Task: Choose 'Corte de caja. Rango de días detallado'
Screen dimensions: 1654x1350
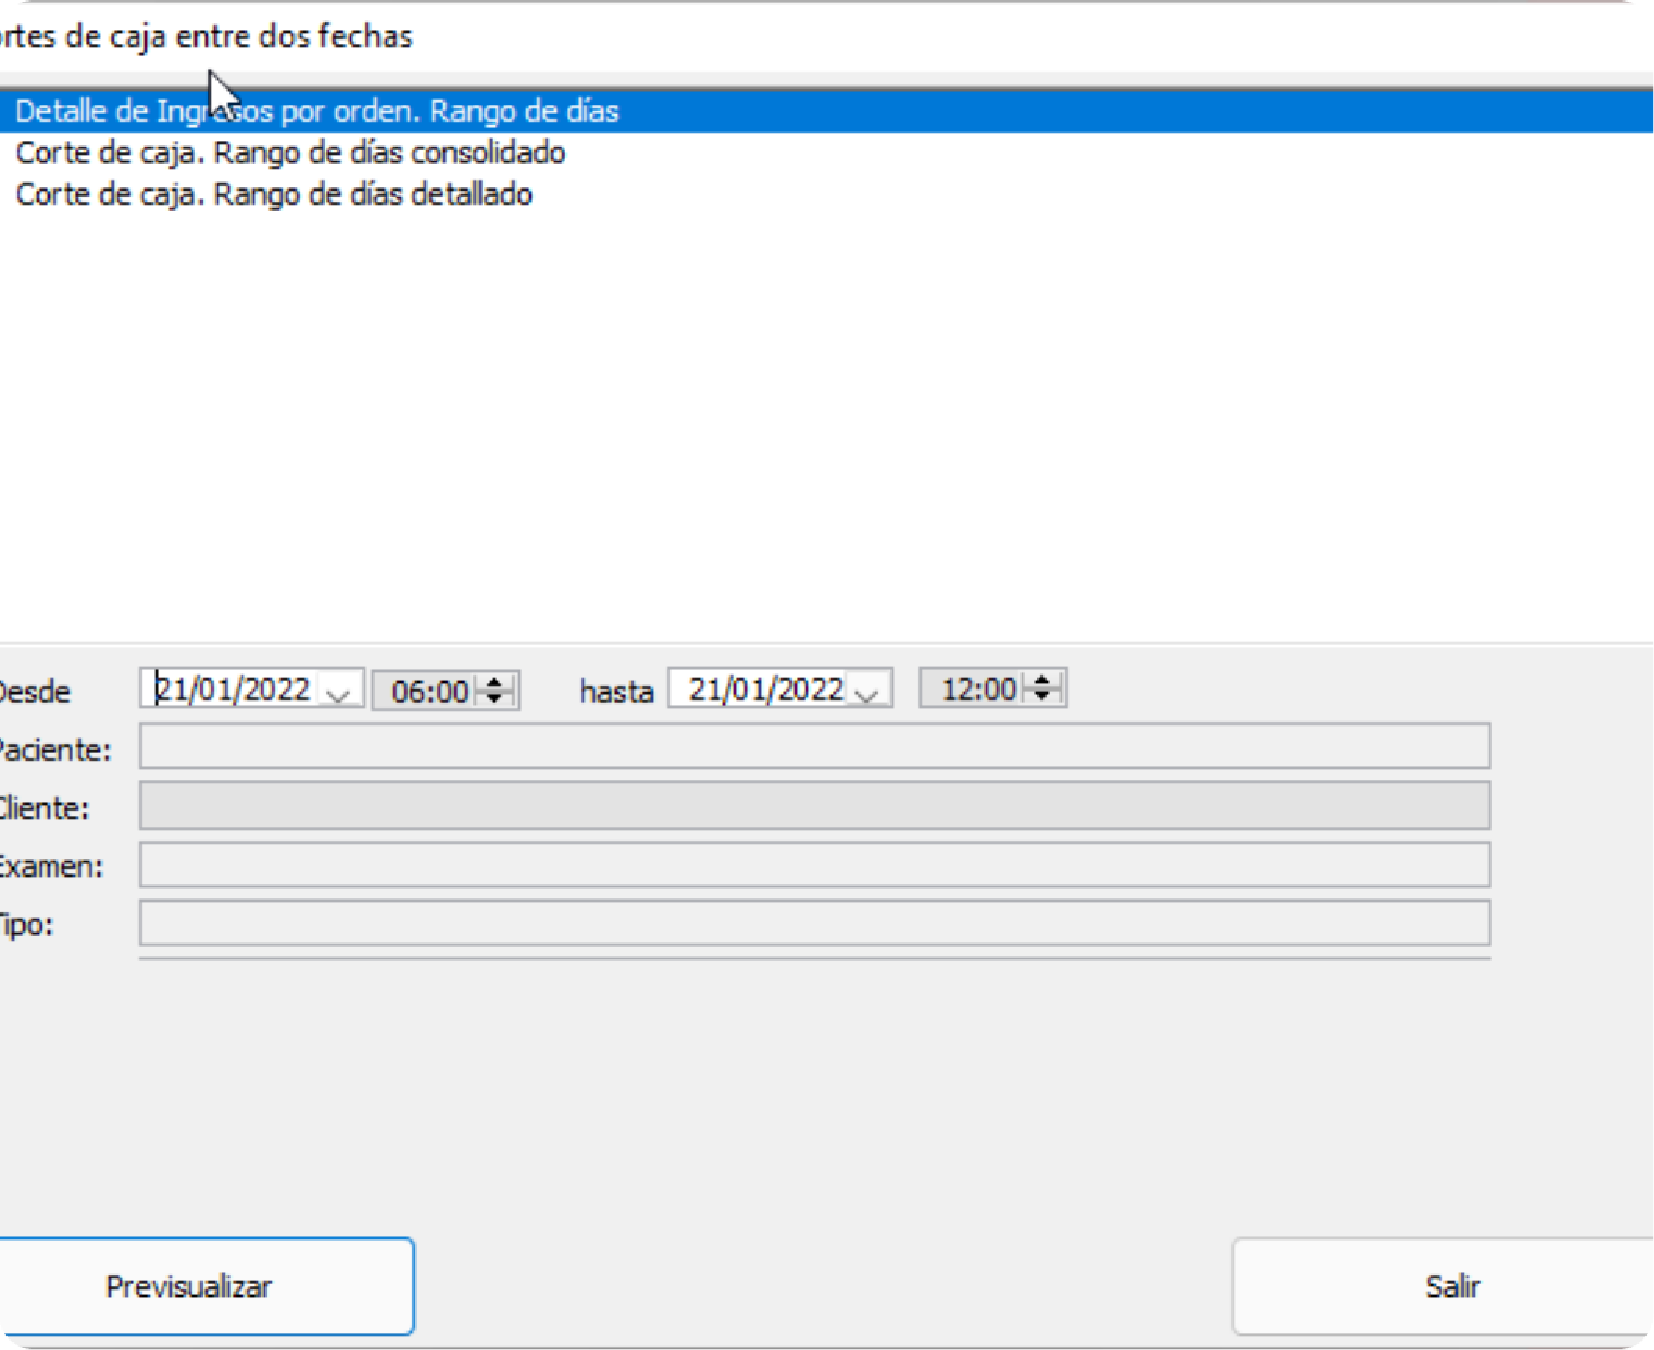Action: point(273,194)
